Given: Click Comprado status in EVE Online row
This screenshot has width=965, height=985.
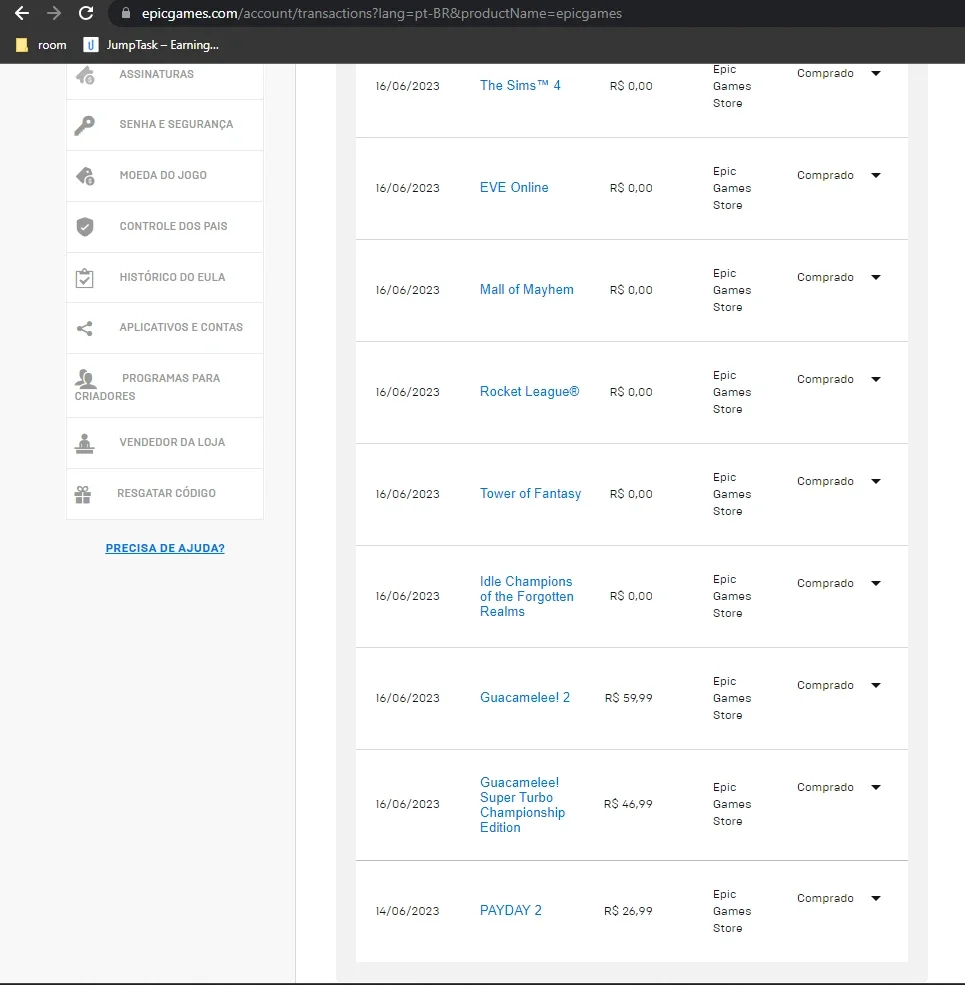Looking at the screenshot, I should [825, 175].
